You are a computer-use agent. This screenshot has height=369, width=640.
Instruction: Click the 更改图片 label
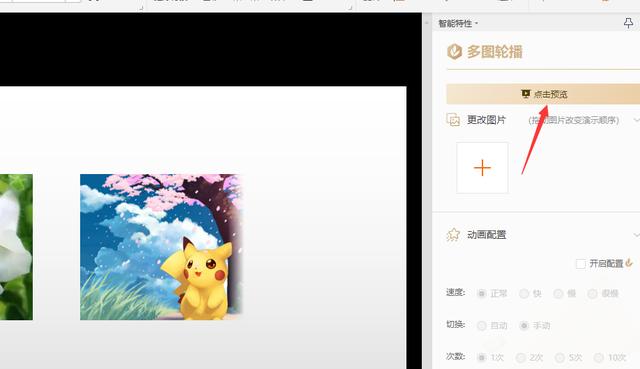486,120
